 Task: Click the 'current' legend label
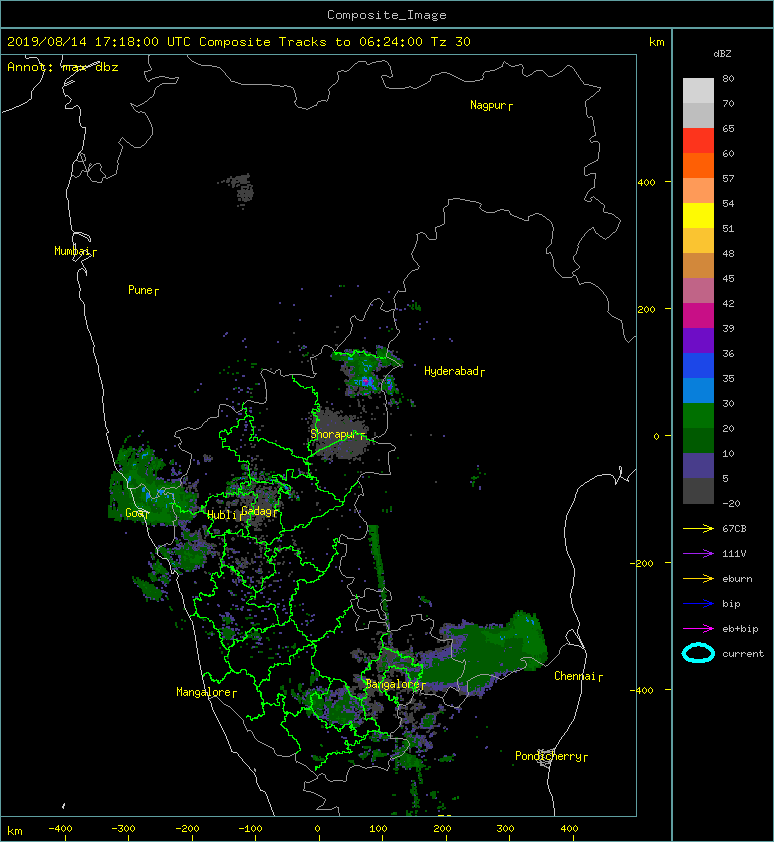click(x=743, y=654)
